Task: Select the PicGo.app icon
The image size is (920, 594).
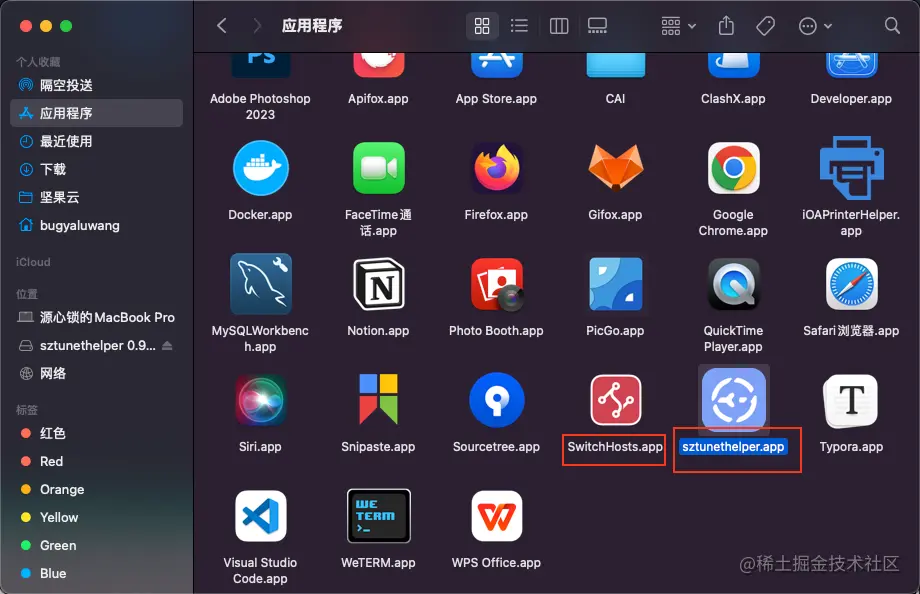Action: (615, 284)
